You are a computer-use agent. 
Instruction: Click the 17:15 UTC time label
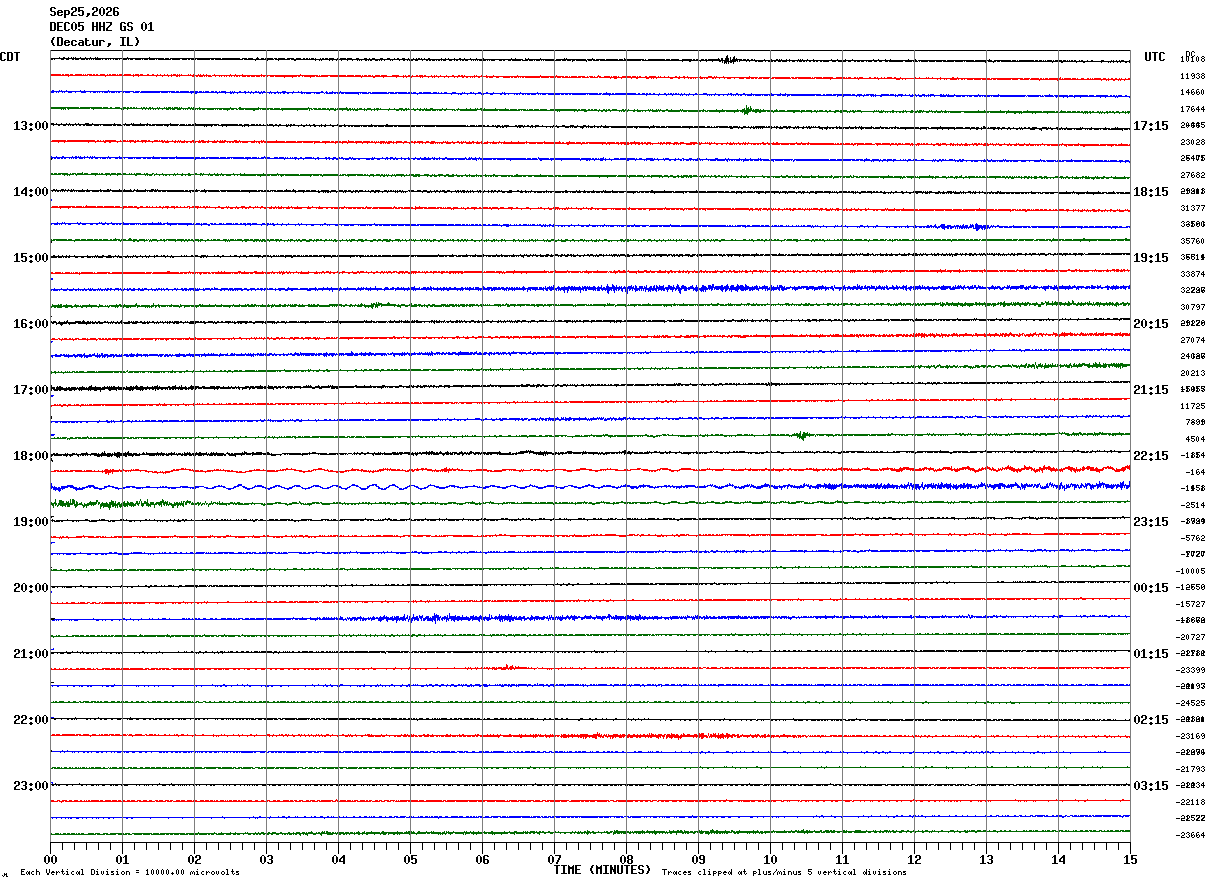point(1151,126)
